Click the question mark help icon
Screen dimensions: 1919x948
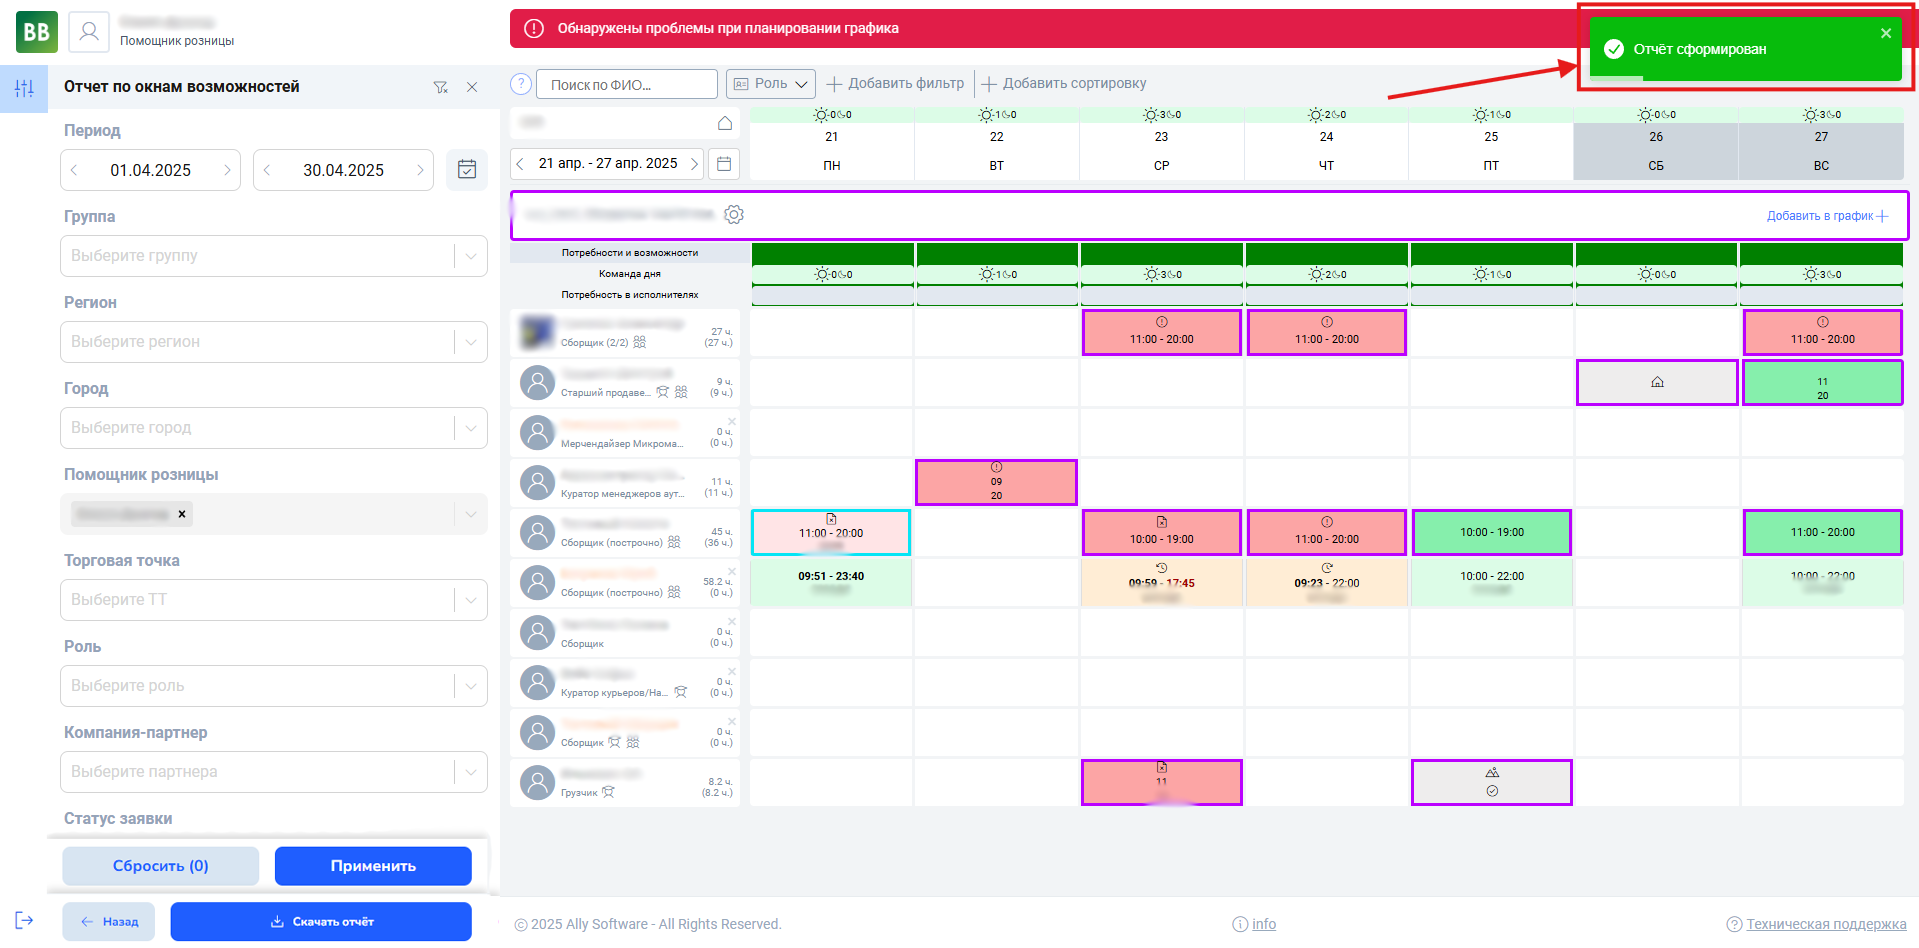(x=520, y=84)
